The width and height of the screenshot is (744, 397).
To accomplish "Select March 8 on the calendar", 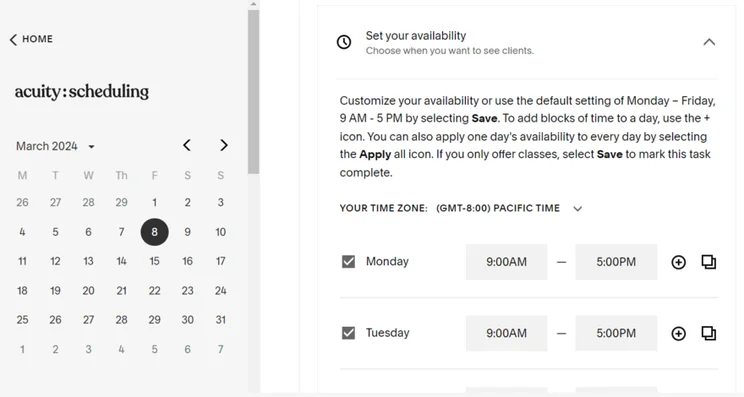I will click(x=154, y=232).
